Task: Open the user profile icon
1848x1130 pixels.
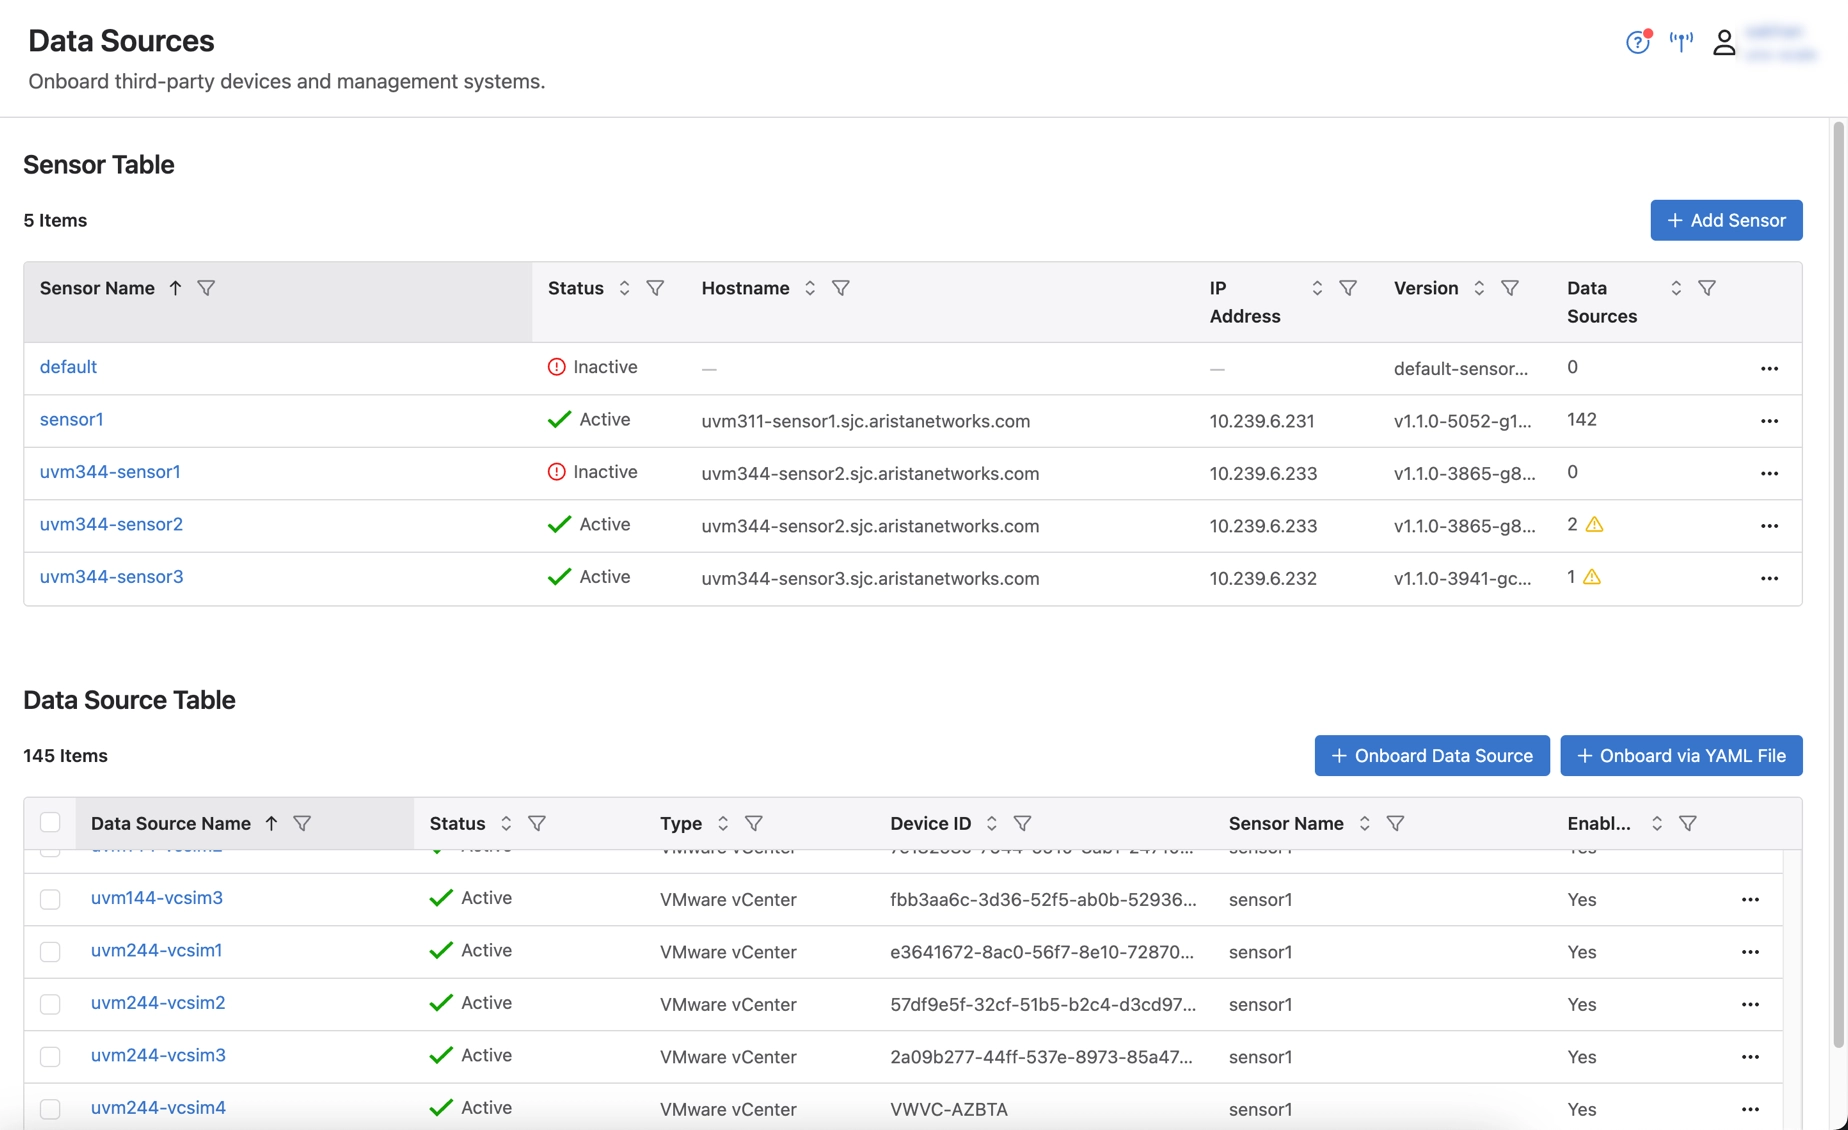Action: 1724,42
